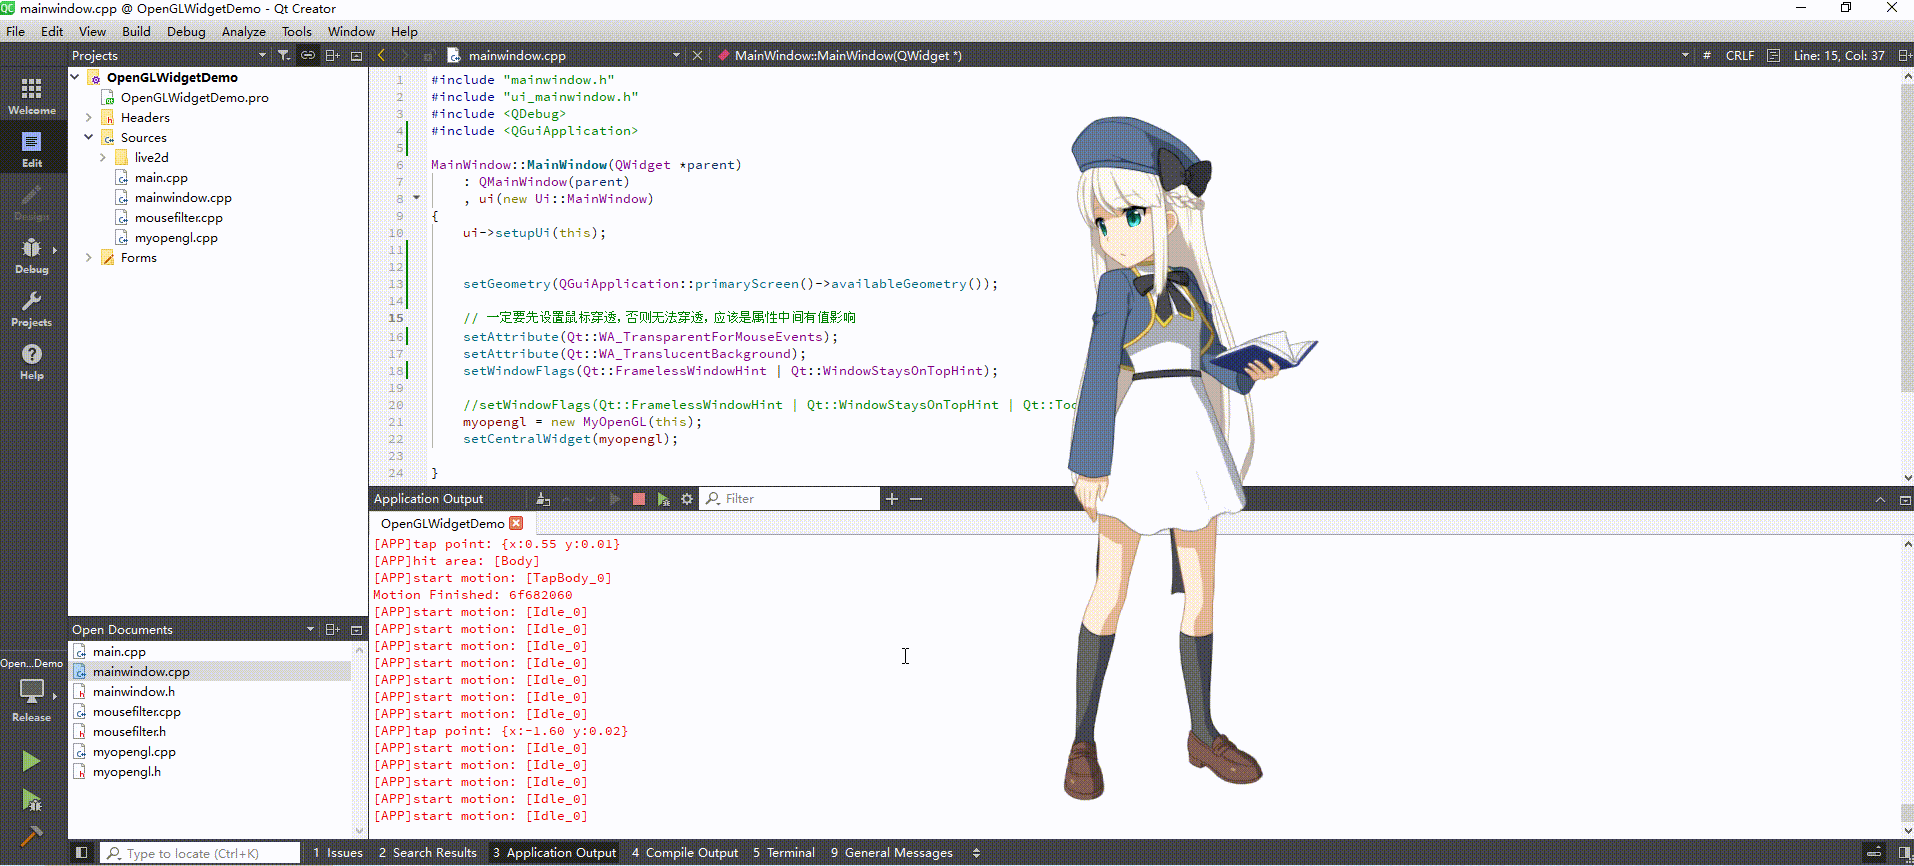The width and height of the screenshot is (1914, 866).
Task: Fold the constructor code block at line 8
Action: (417, 198)
